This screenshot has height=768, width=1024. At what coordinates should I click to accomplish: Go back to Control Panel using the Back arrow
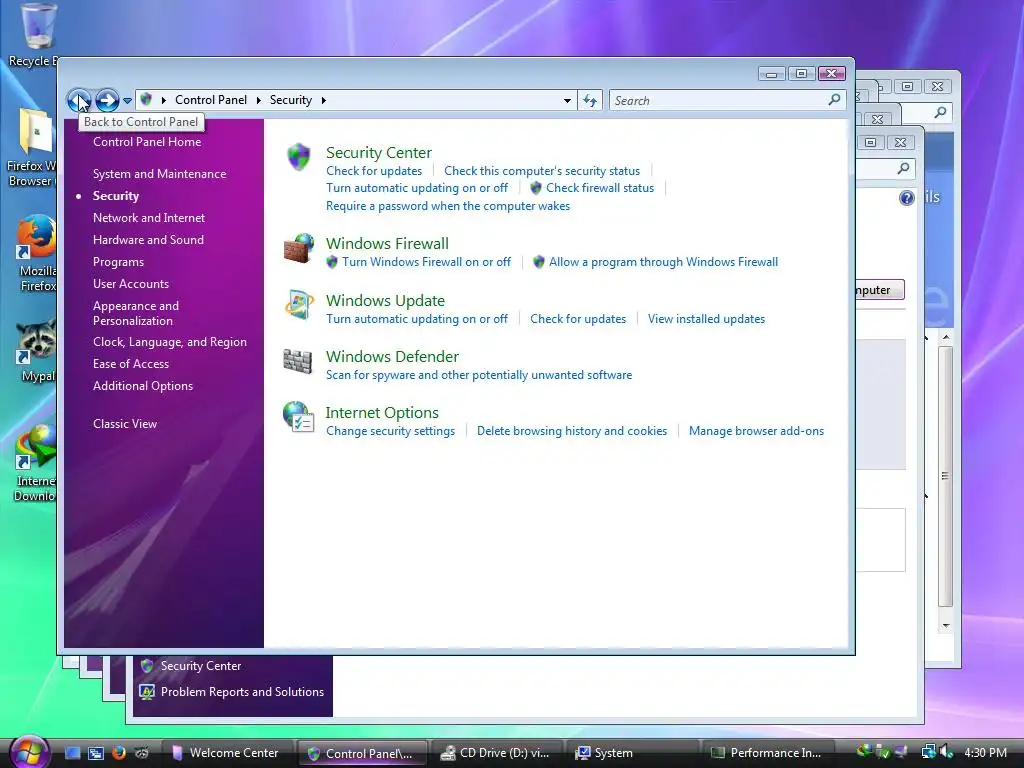(79, 100)
